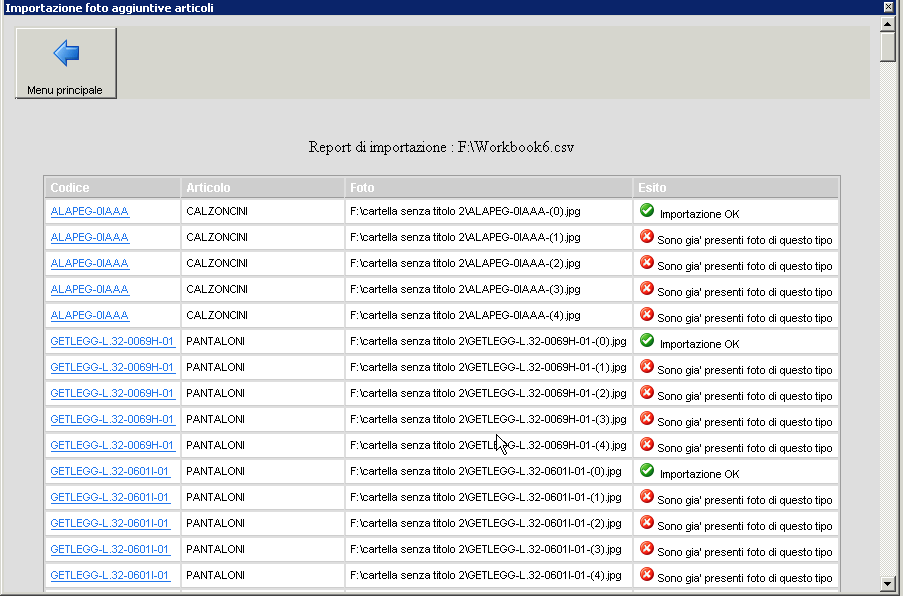
Task: Open GETLEGG-L.32-0069H-01 link in the (4).jpg row
Action: pyautogui.click(x=112, y=445)
